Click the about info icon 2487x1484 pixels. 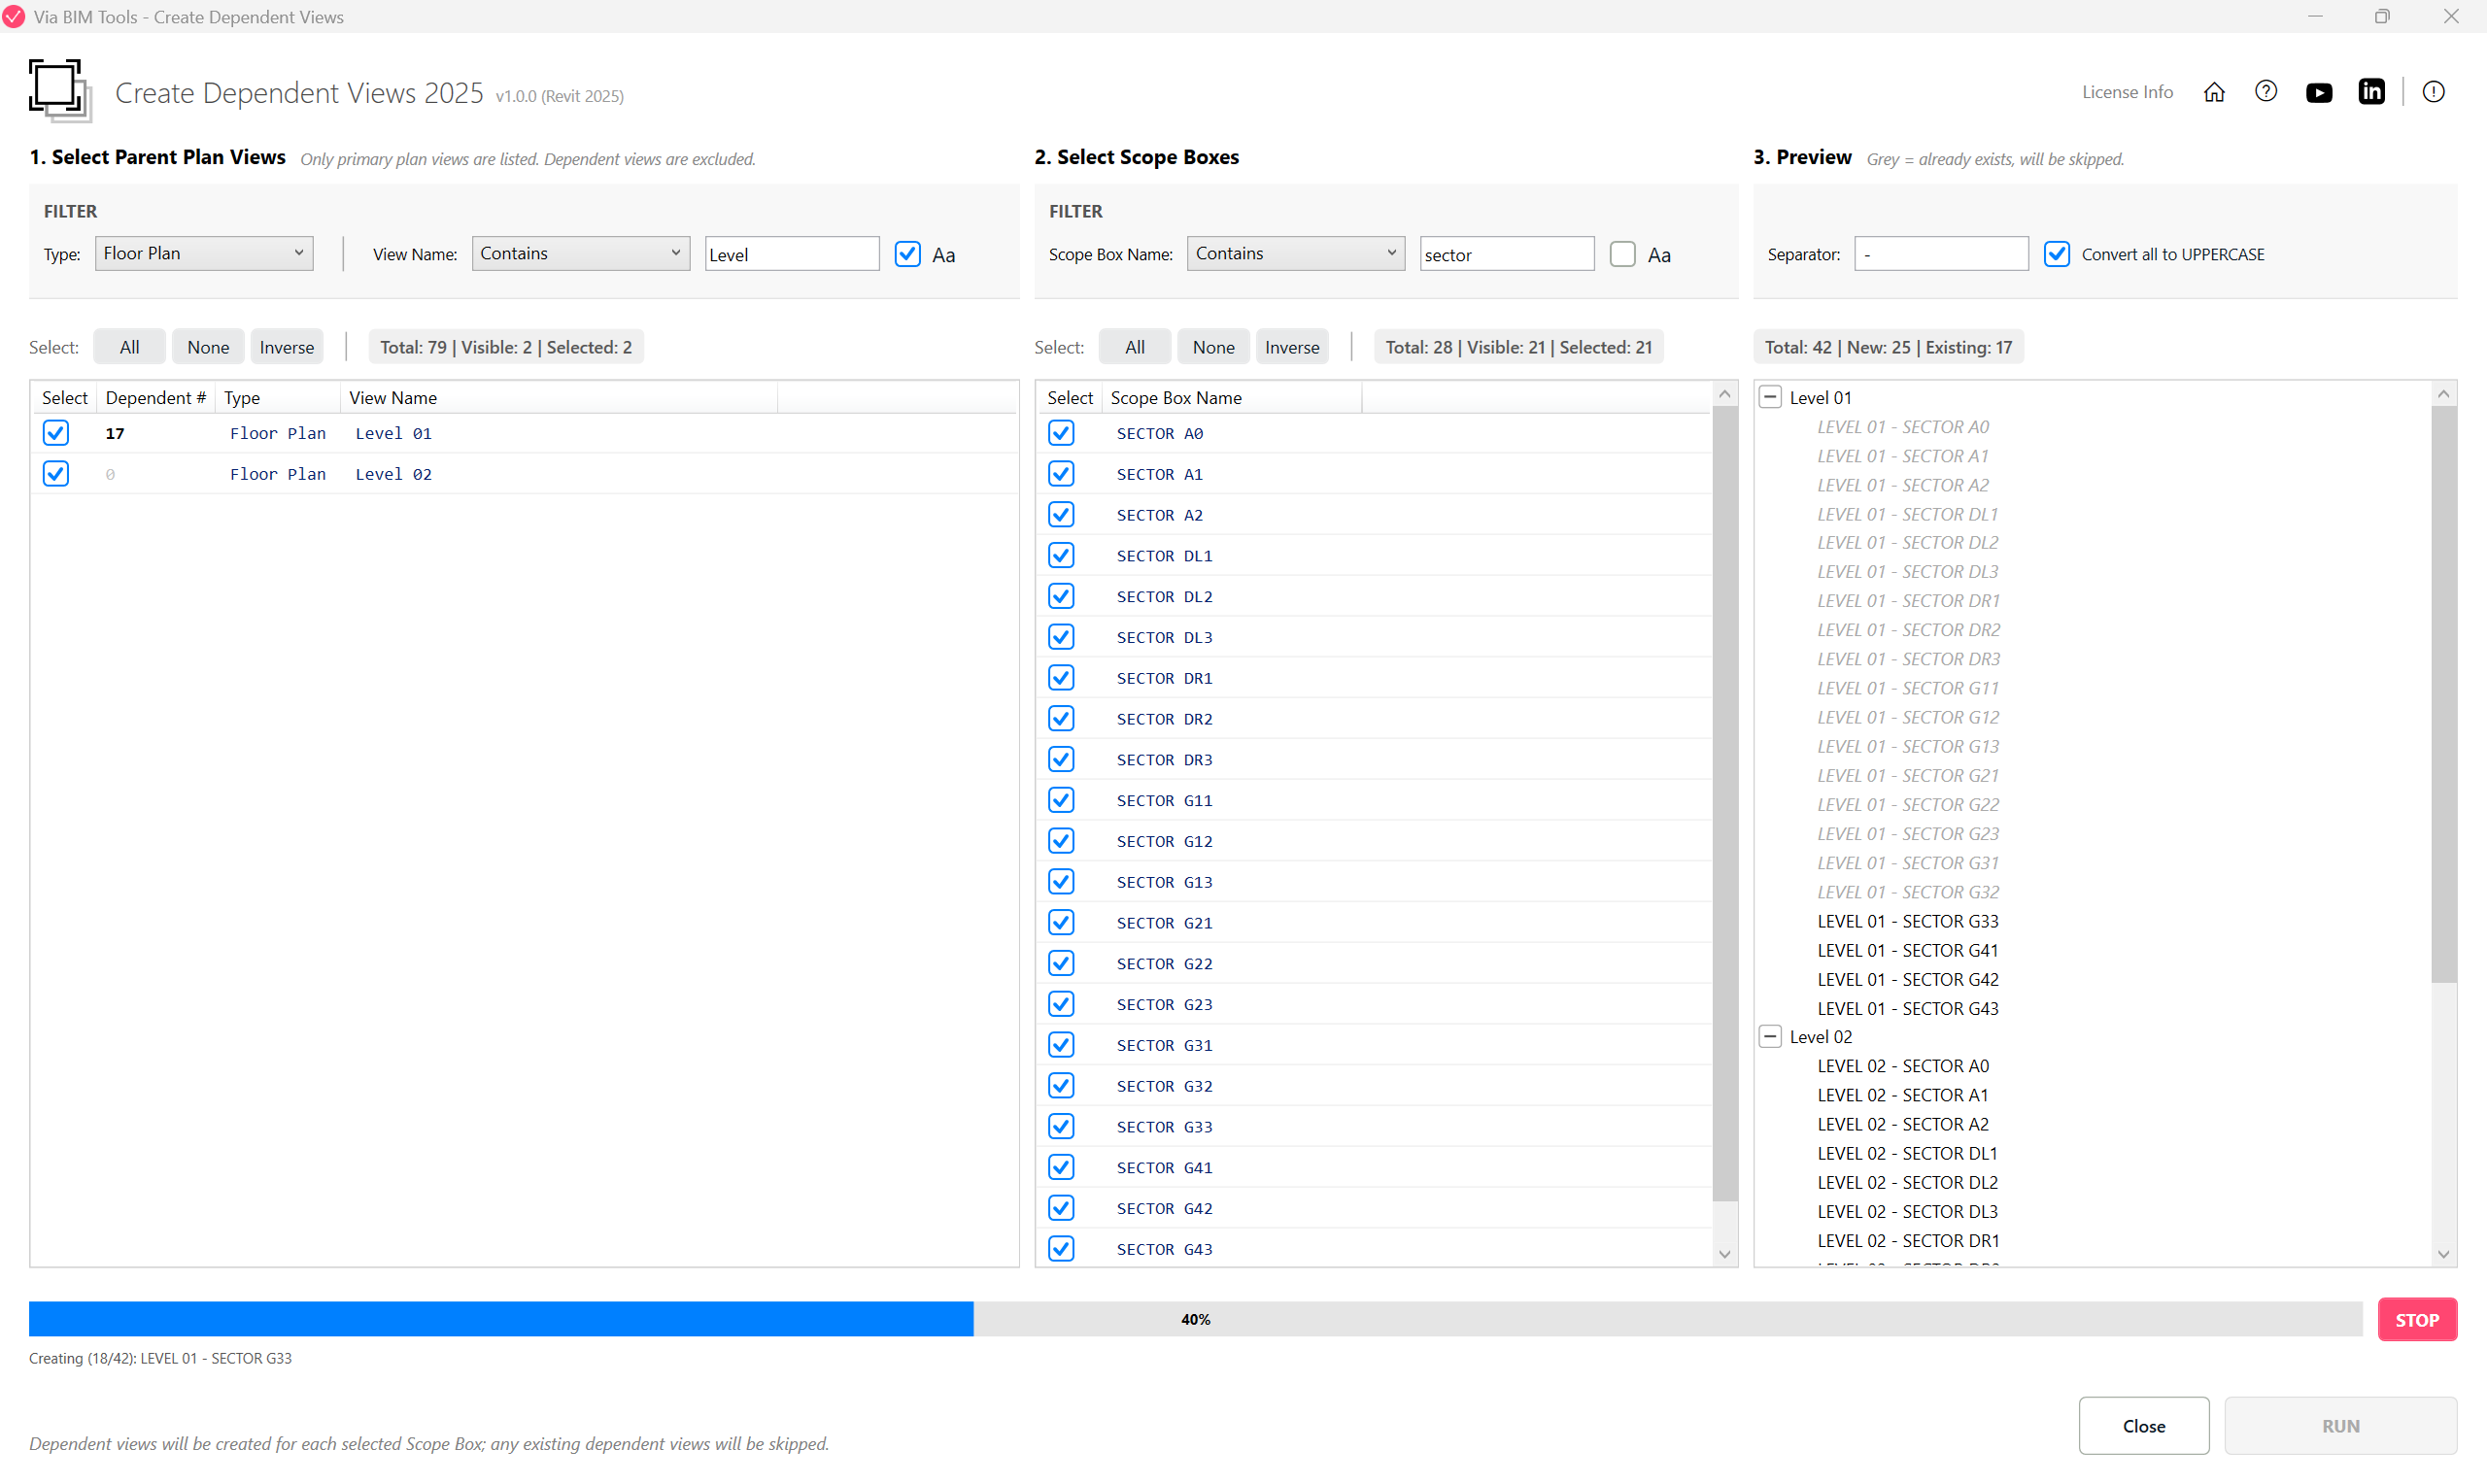click(2433, 92)
